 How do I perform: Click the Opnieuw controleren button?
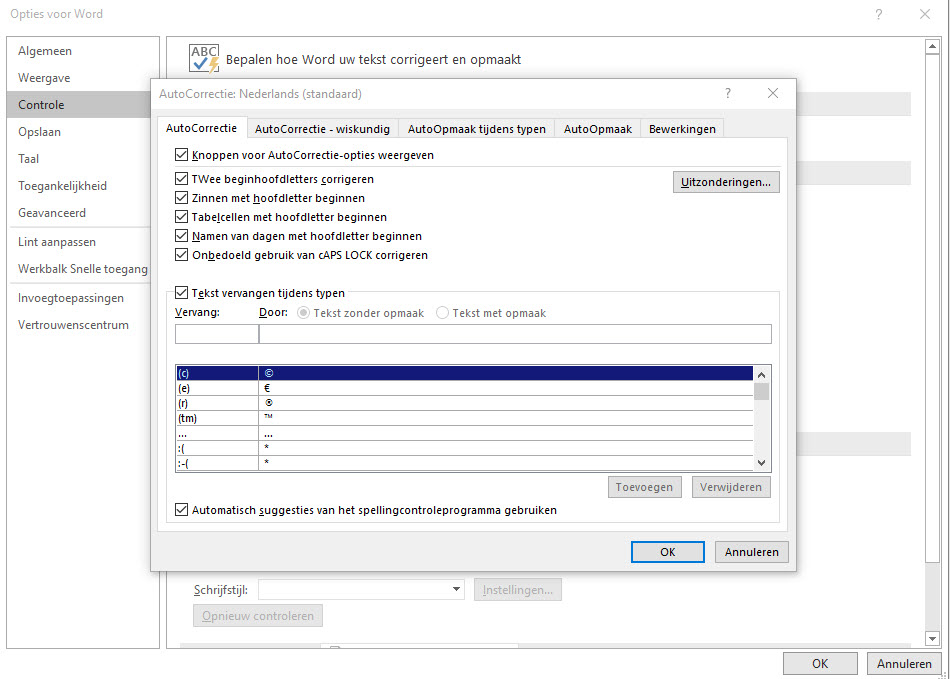pos(258,616)
